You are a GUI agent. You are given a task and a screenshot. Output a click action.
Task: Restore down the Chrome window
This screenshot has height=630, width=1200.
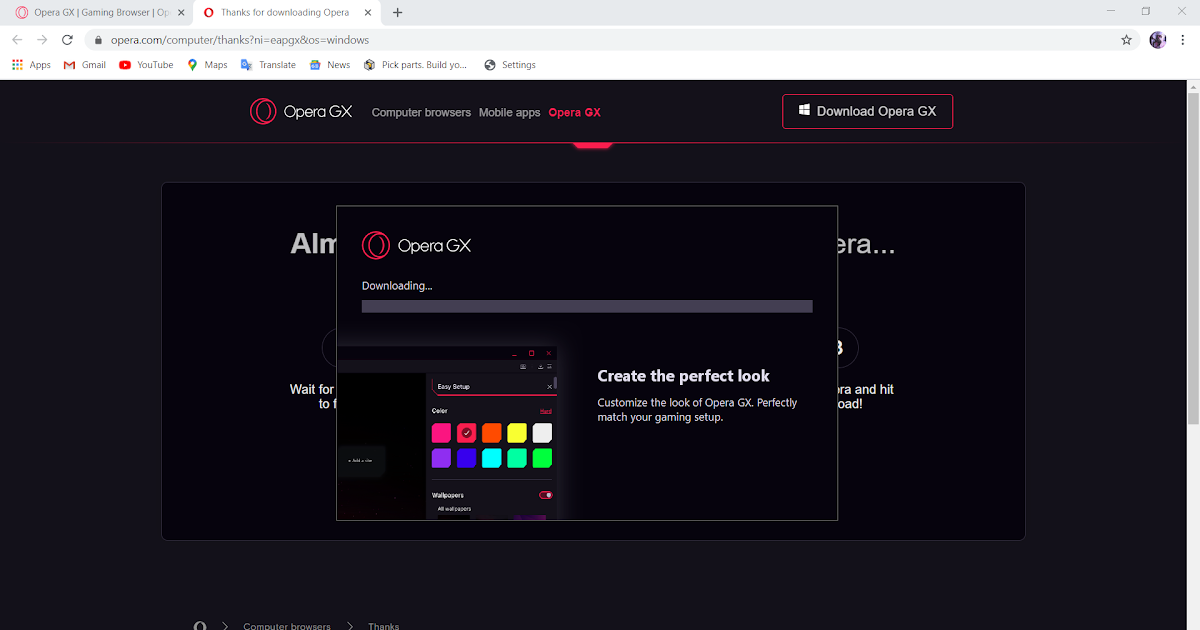coord(1146,11)
